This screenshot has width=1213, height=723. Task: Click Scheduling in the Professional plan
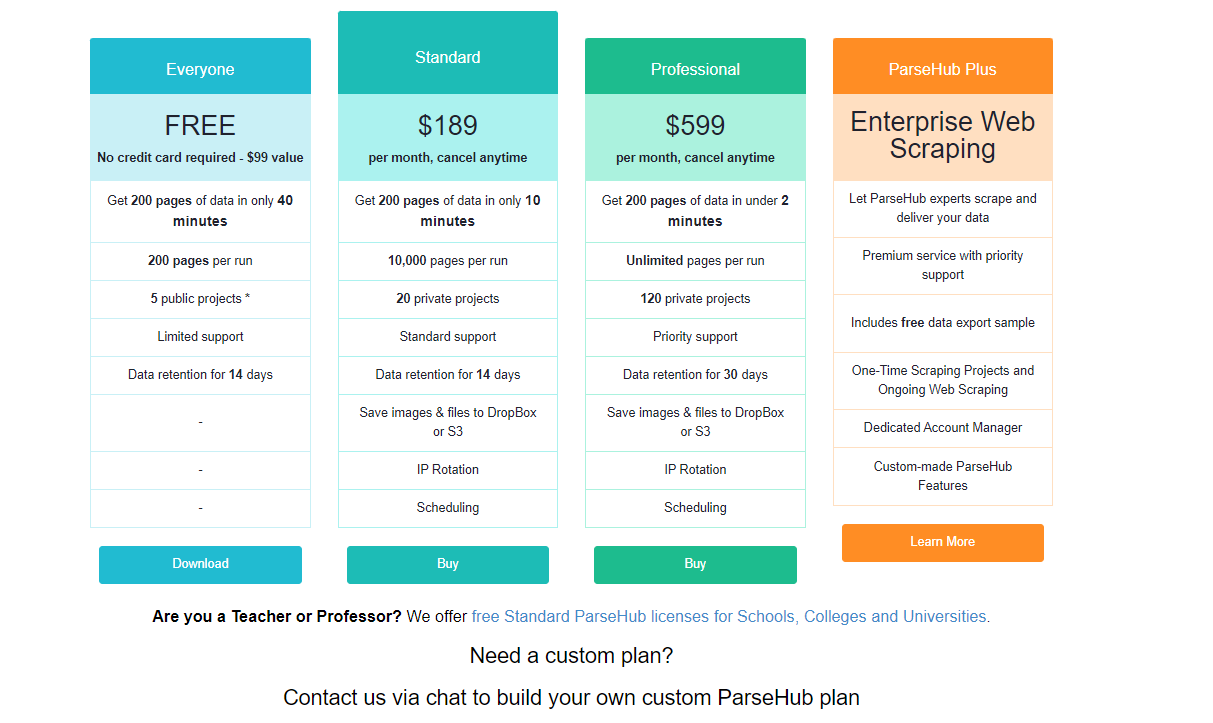click(x=695, y=508)
